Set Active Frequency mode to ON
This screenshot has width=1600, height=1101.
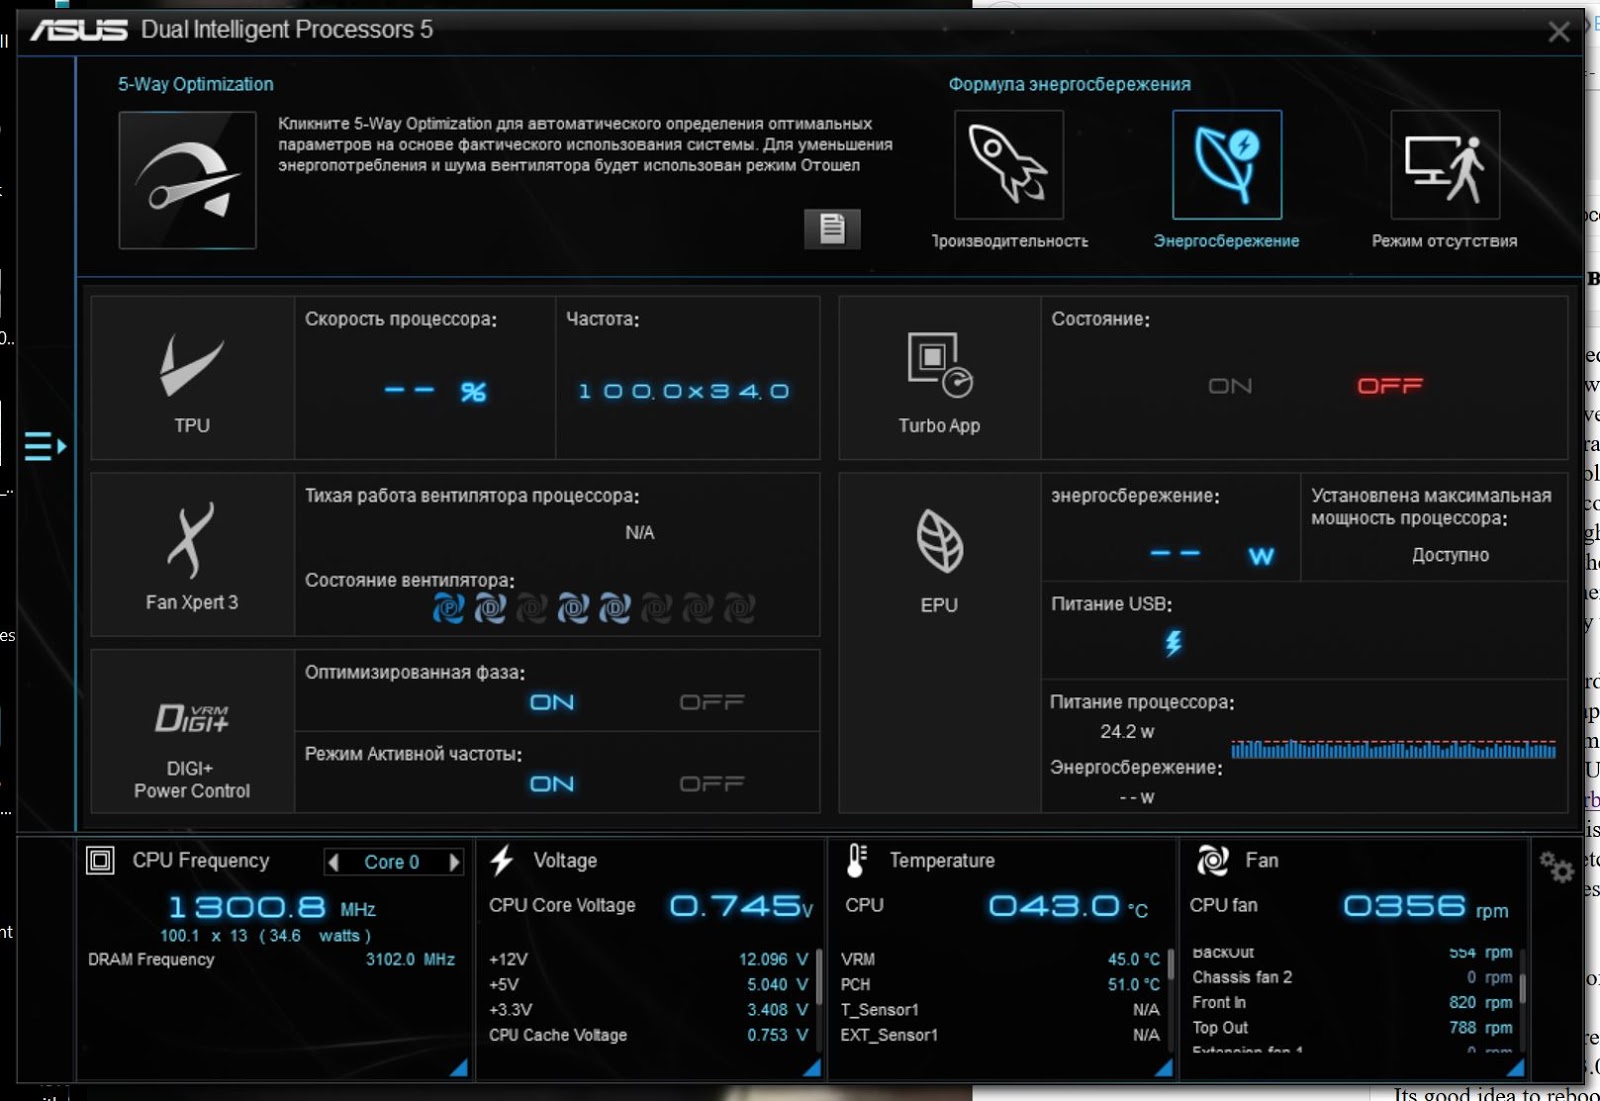pyautogui.click(x=552, y=784)
